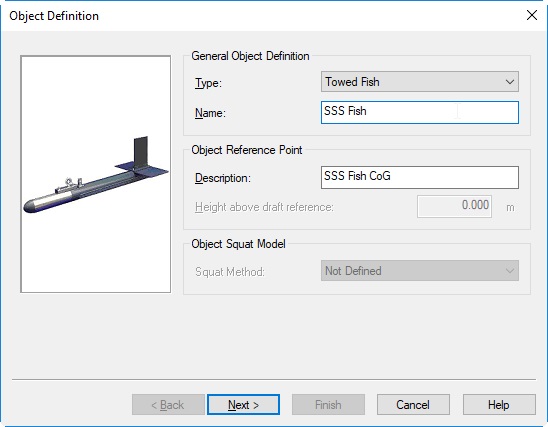Click the towed fish preview image
This screenshot has height=427, width=548.
(95, 174)
